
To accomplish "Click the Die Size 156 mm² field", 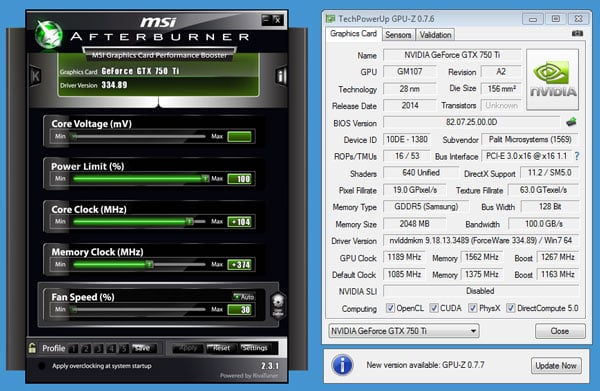I will pyautogui.click(x=501, y=89).
